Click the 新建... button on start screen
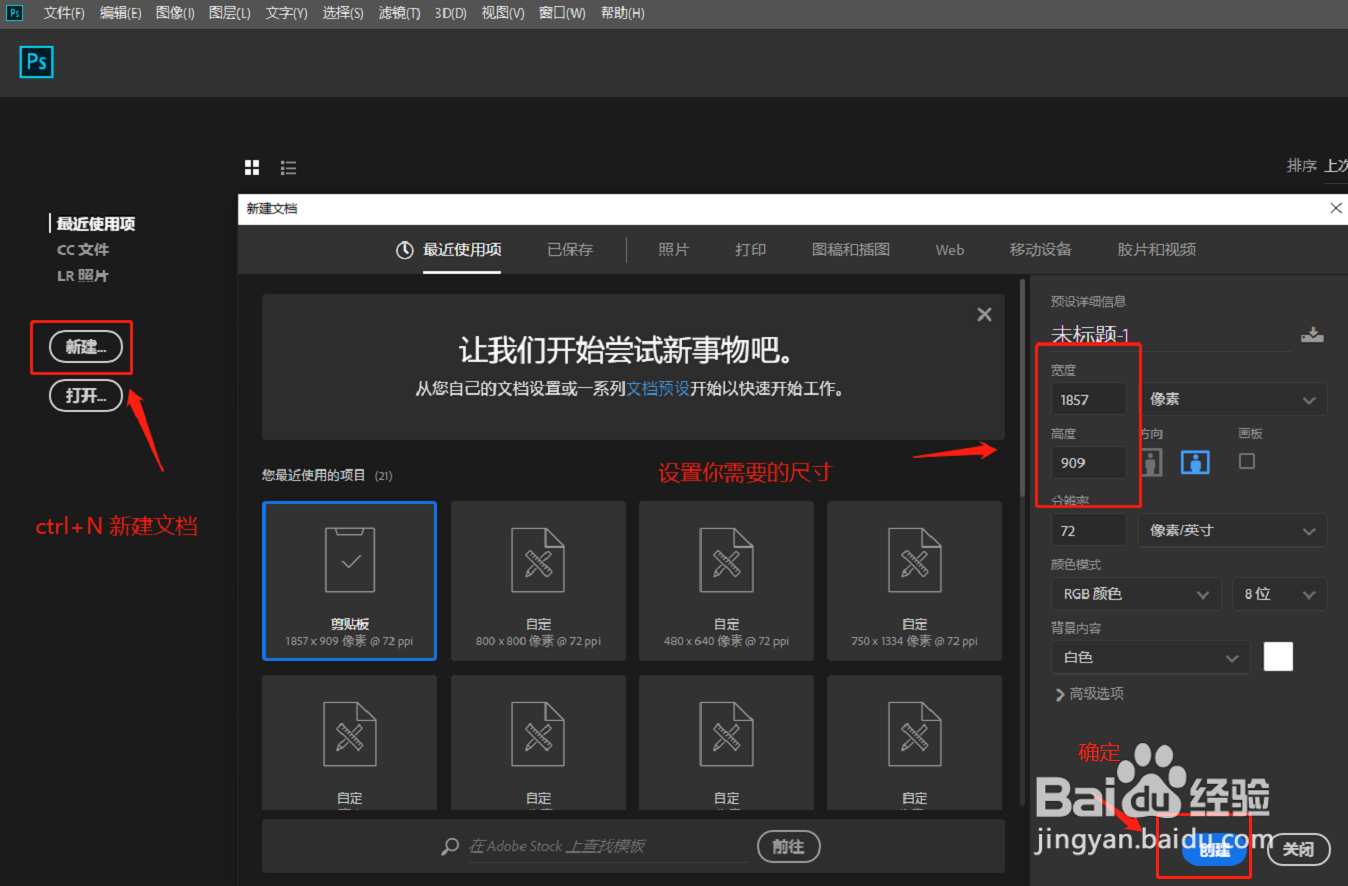 86,347
